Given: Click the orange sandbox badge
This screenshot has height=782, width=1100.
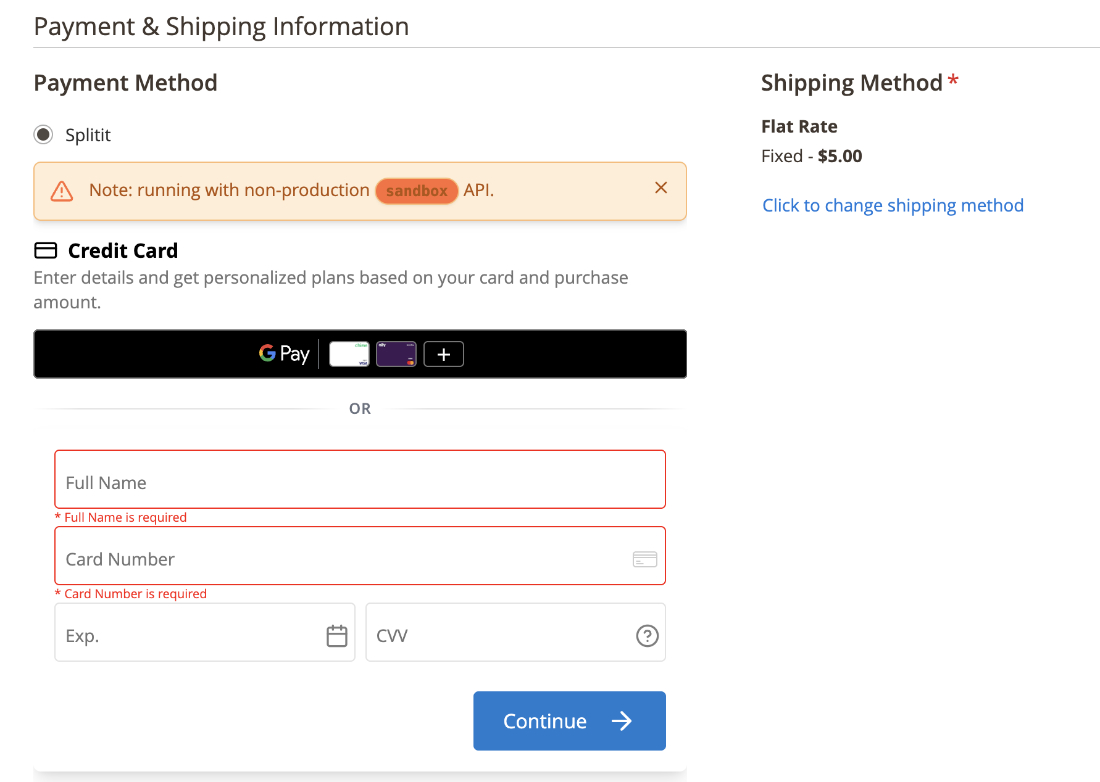Looking at the screenshot, I should click(417, 191).
